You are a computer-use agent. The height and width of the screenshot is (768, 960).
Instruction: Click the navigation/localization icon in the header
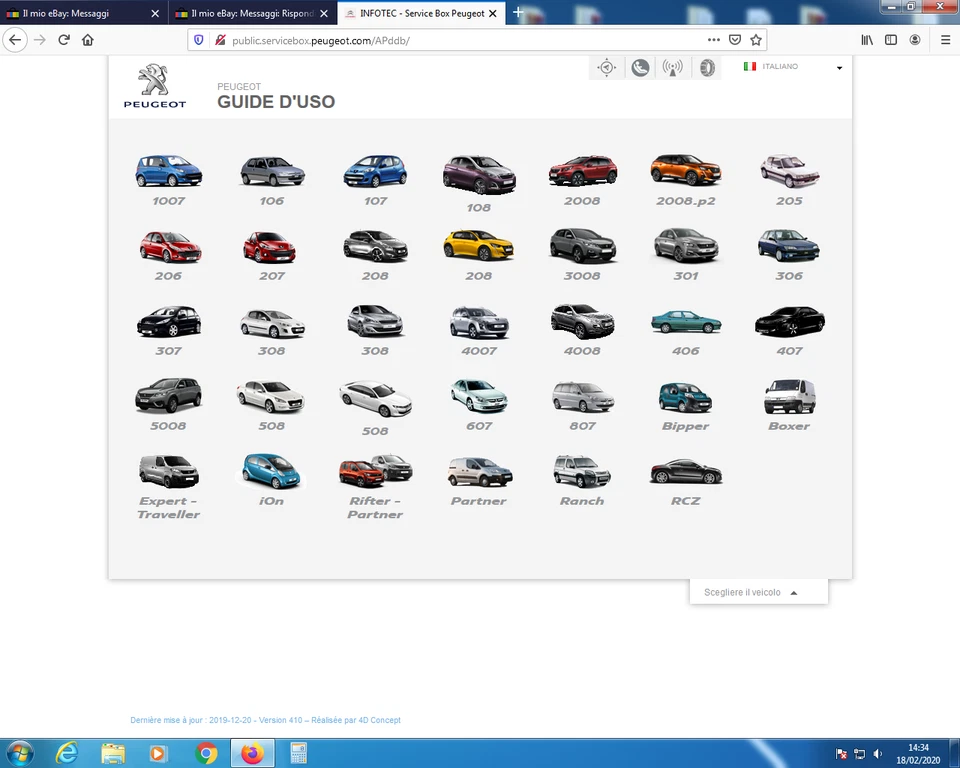click(607, 67)
